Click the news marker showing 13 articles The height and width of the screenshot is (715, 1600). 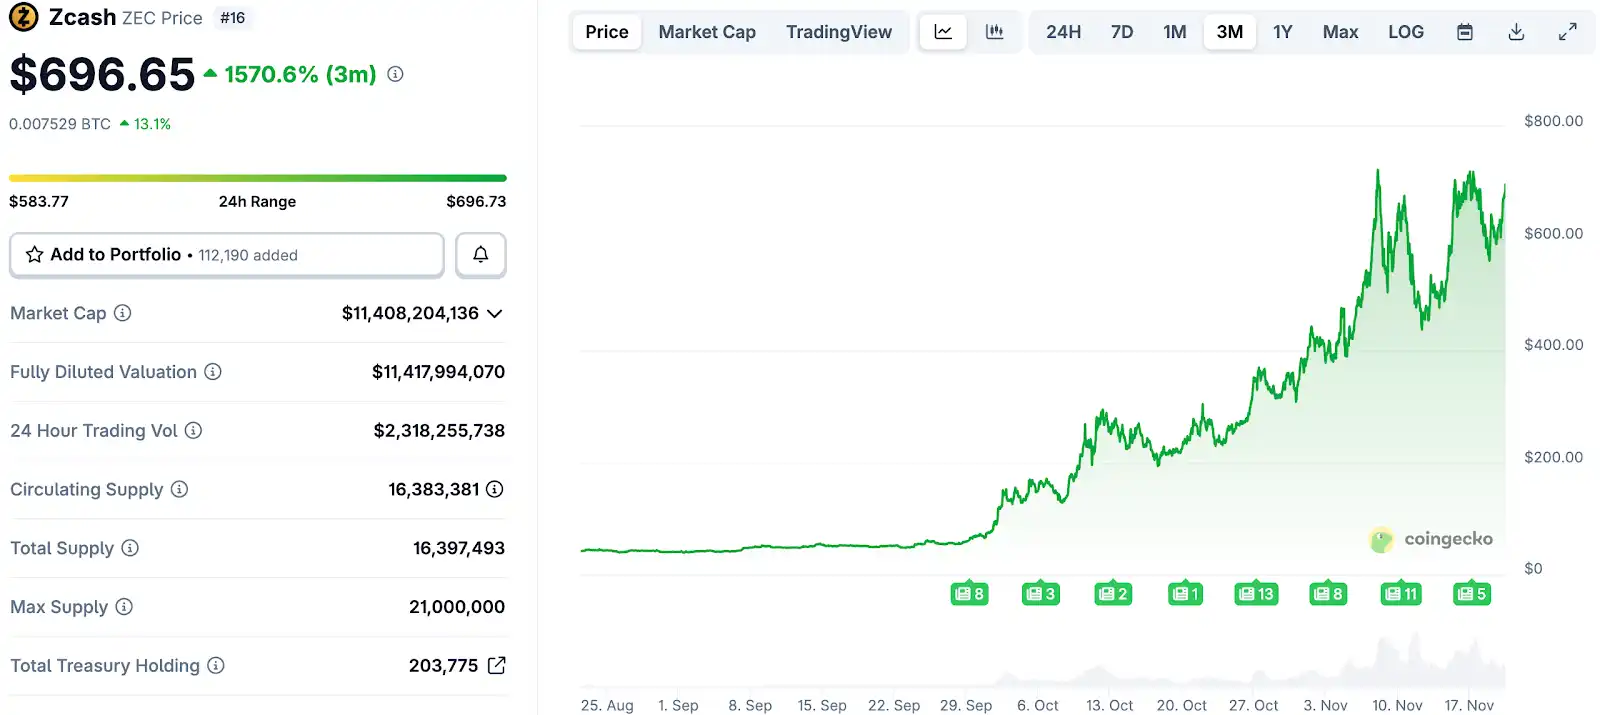coord(1256,593)
